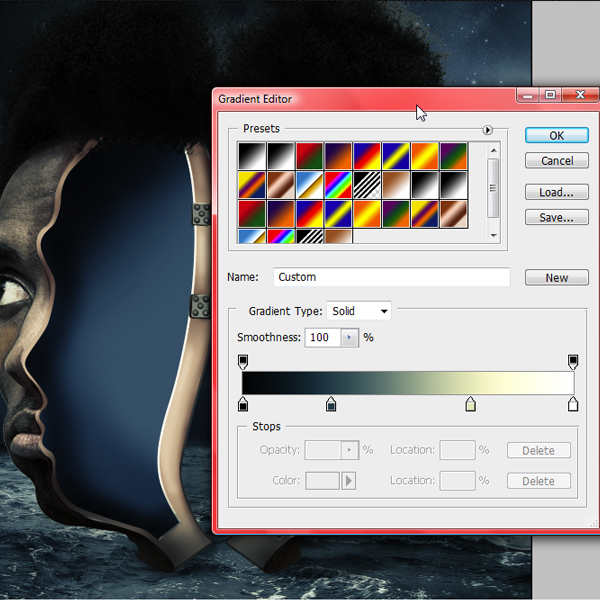
Task: Select the dark teal color stop
Action: [x=331, y=404]
